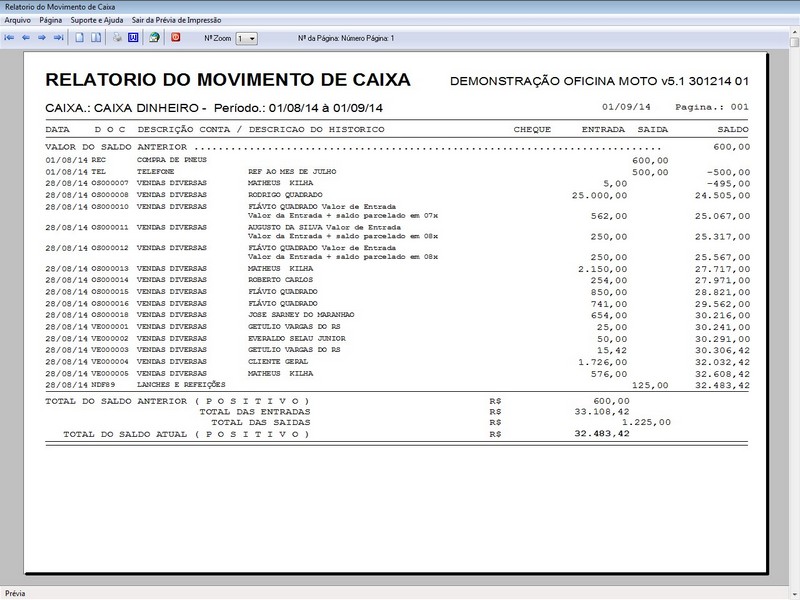Advance to the next page
Screen dimensions: 800x600
[x=43, y=38]
